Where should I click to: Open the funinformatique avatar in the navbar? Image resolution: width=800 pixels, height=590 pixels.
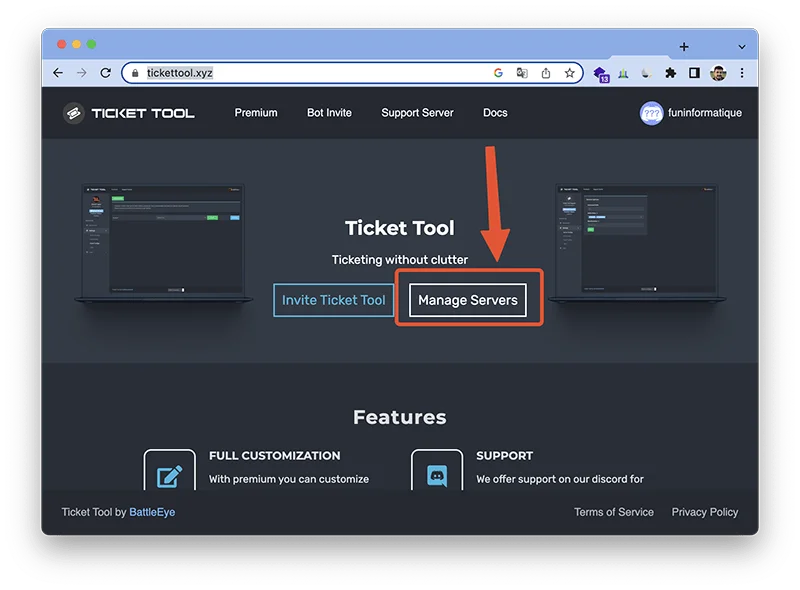click(x=651, y=113)
